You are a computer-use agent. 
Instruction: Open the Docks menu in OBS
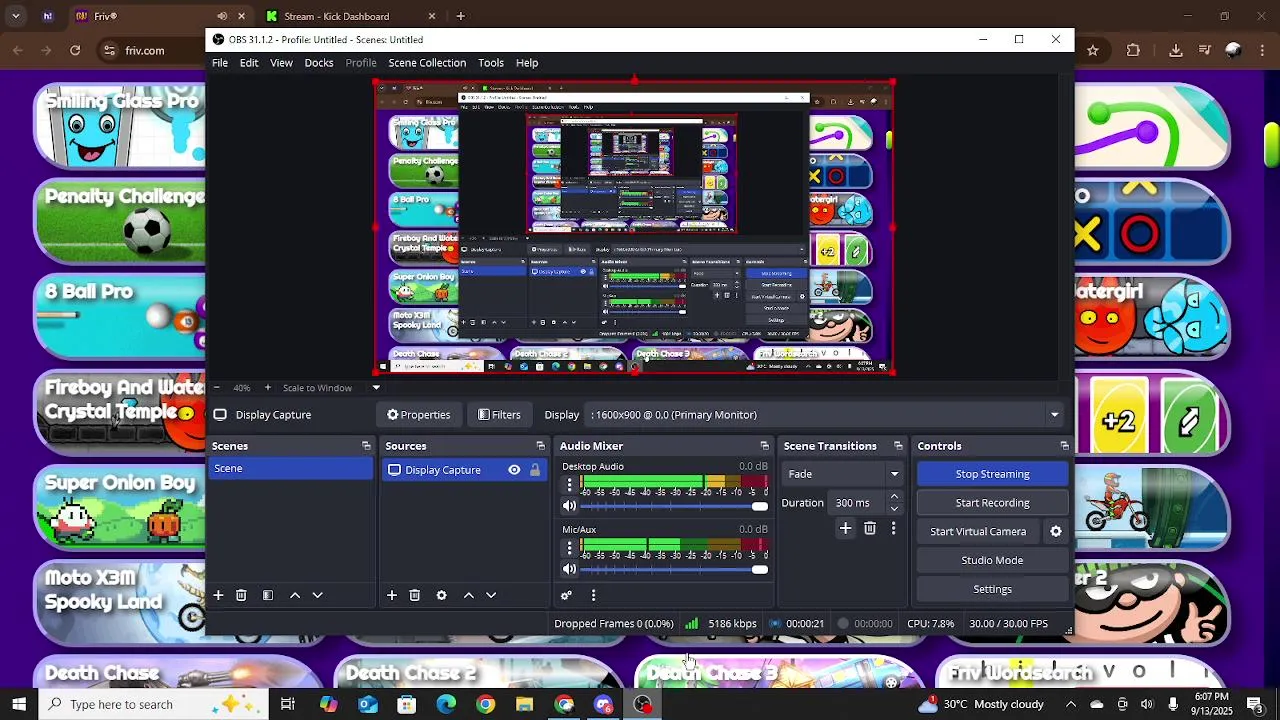coord(319,63)
